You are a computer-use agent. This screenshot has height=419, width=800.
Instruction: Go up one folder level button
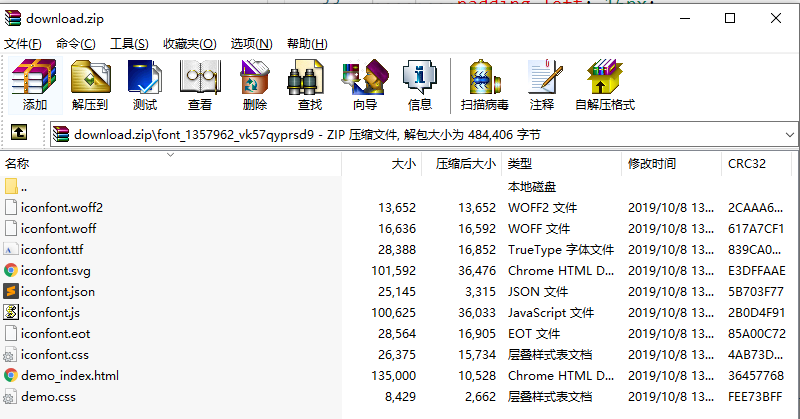(19, 133)
